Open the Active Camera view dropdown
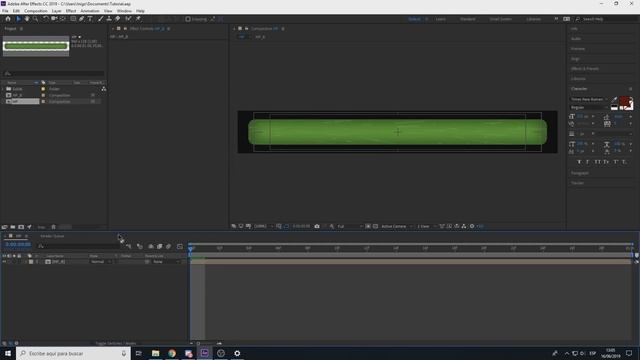Viewport: 640px width, 360px height. 396,226
